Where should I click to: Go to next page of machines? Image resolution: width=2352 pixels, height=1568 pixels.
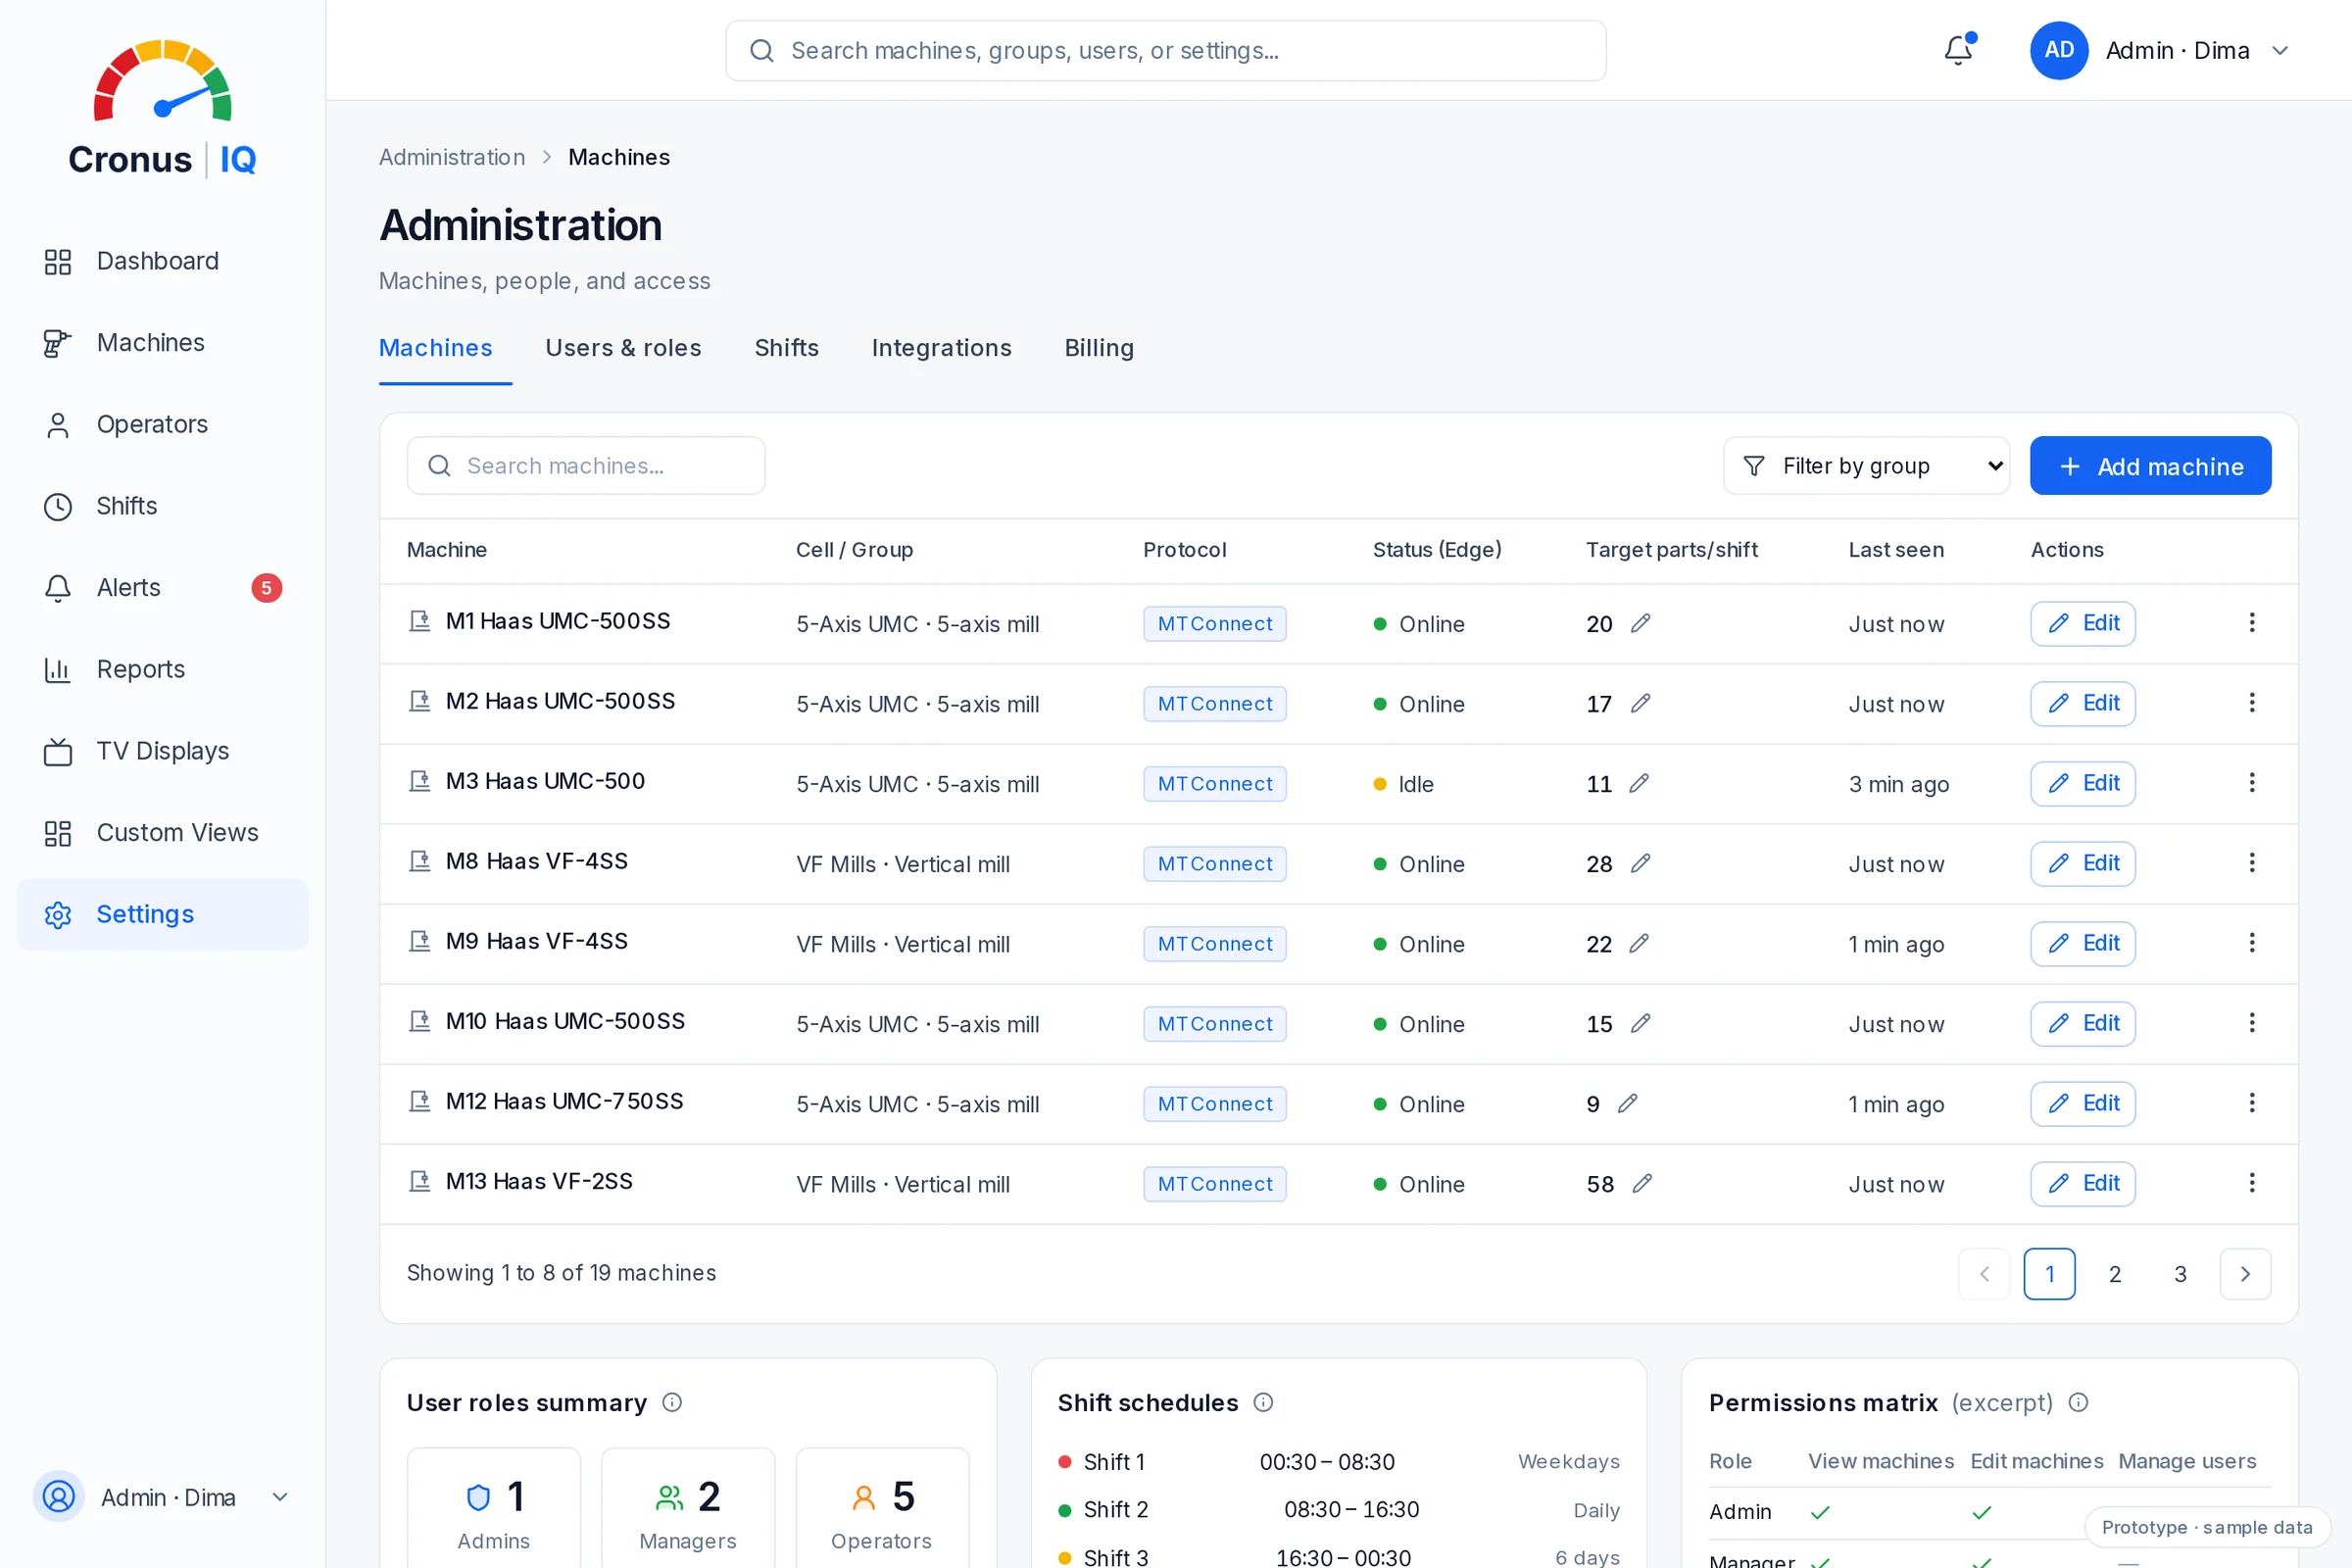click(x=2245, y=1274)
